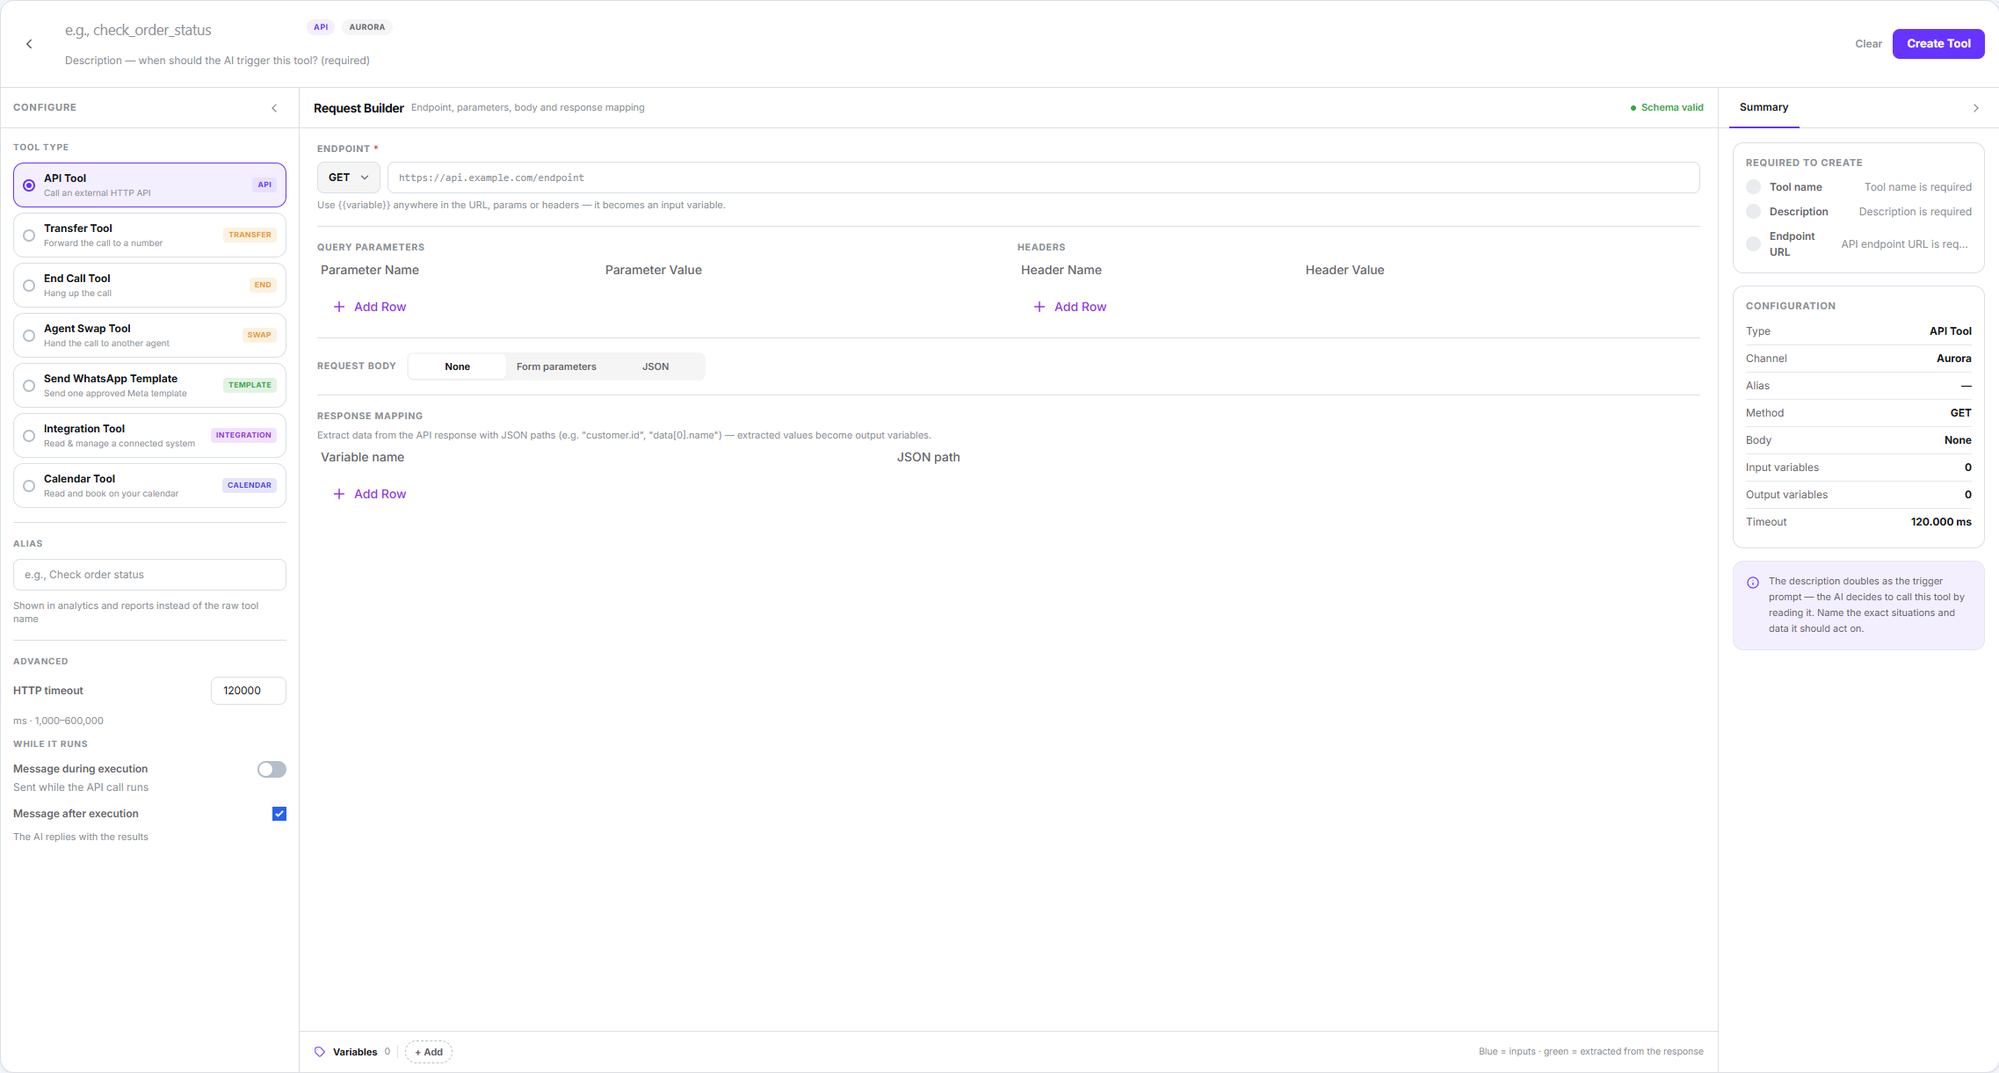Click the Tool name status circle
Image resolution: width=1999 pixels, height=1073 pixels.
(x=1753, y=187)
